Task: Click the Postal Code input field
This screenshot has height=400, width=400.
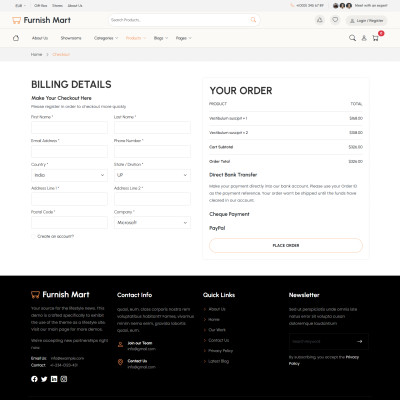Action: (69, 223)
